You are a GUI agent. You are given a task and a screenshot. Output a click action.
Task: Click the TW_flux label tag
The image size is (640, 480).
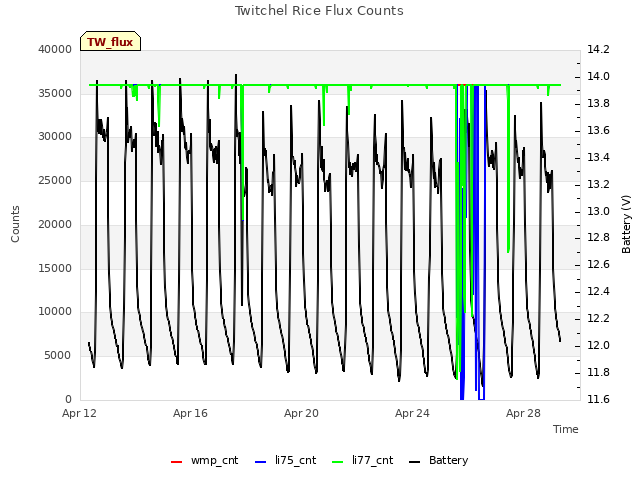click(110, 41)
